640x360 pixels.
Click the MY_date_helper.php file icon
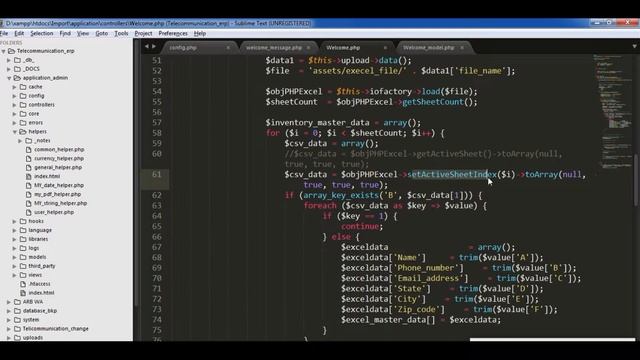tap(29, 185)
